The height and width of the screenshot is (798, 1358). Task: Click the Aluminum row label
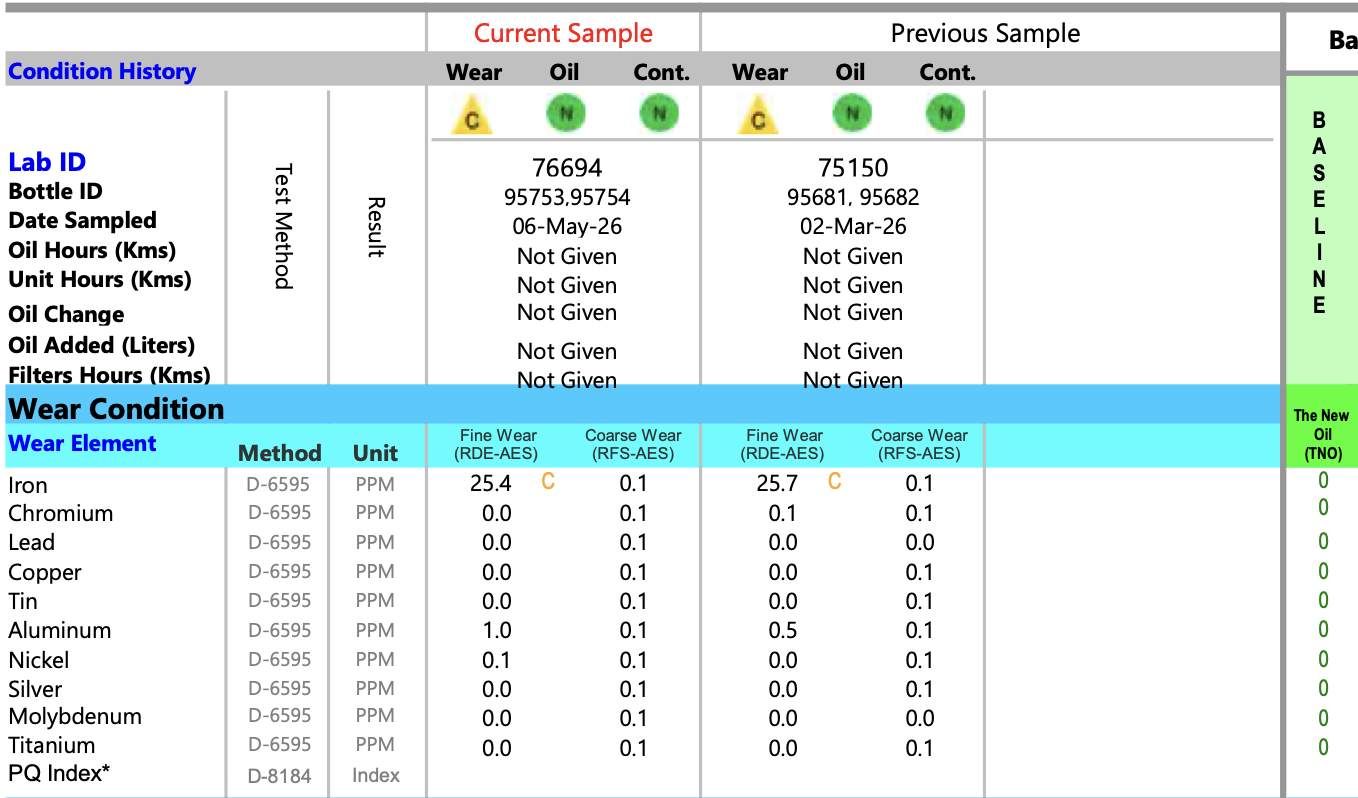tap(60, 631)
